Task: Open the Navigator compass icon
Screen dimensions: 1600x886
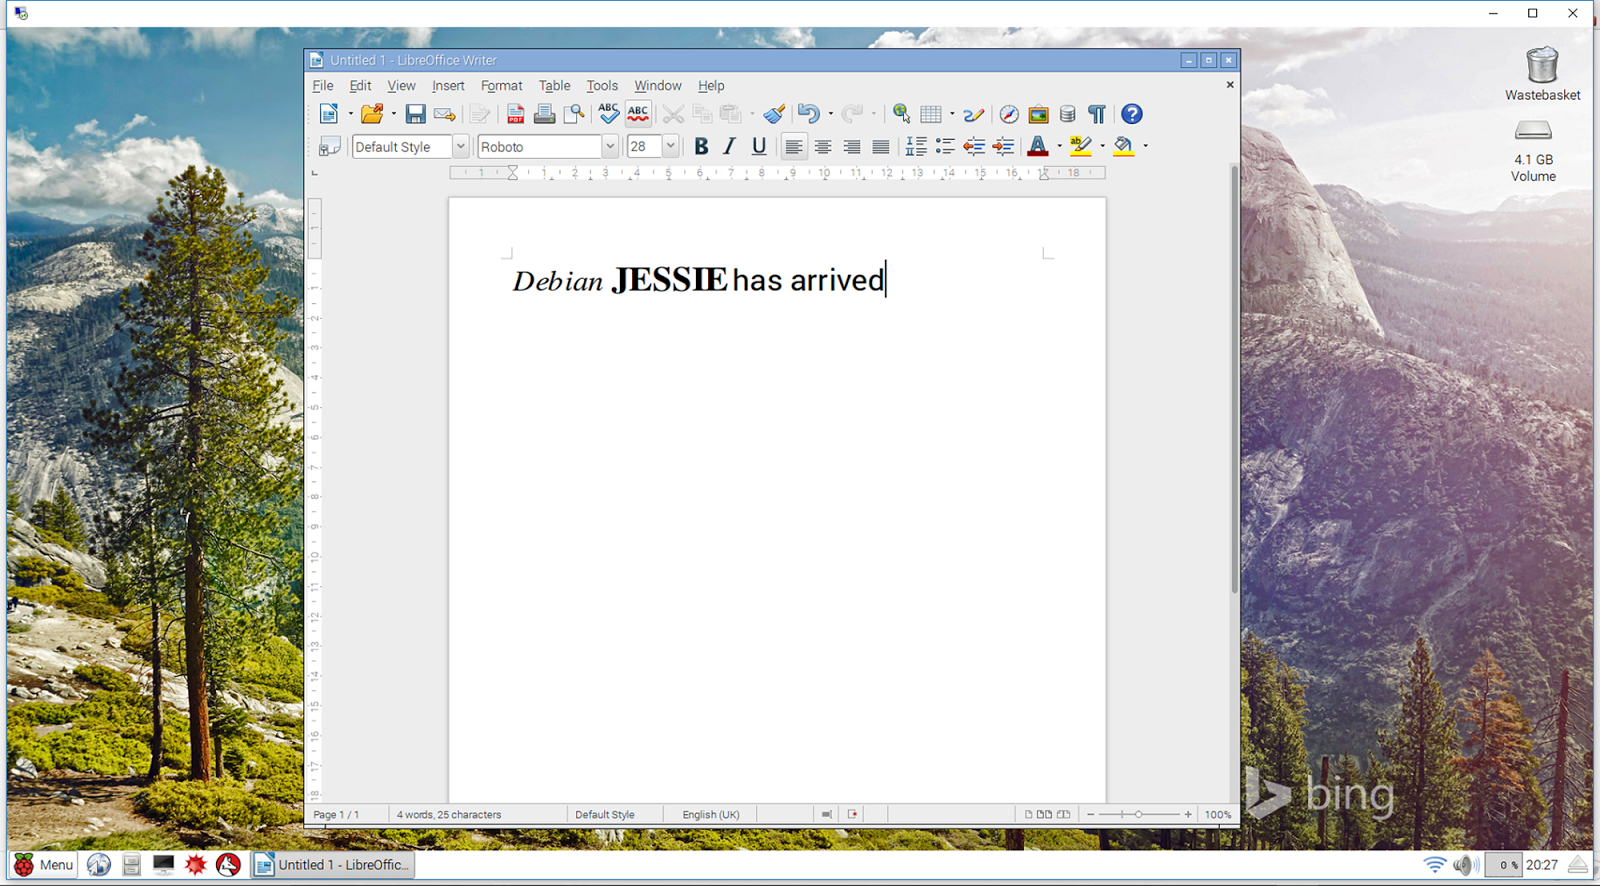Action: 1009,114
